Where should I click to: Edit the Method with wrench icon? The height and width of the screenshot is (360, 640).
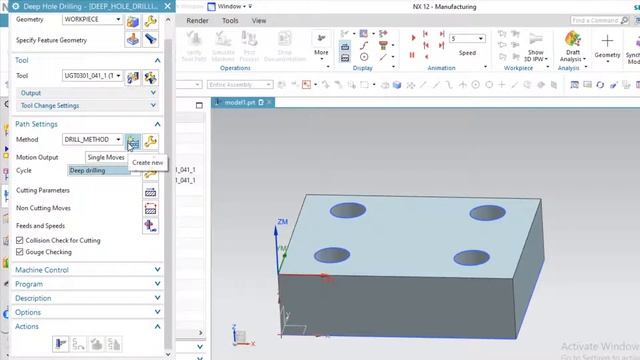(x=150, y=141)
